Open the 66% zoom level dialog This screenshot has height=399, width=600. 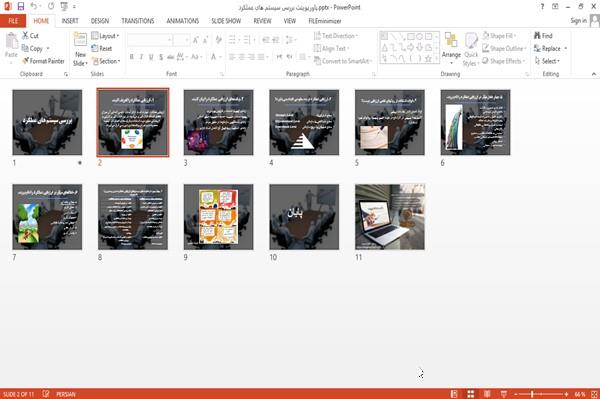(x=580, y=394)
